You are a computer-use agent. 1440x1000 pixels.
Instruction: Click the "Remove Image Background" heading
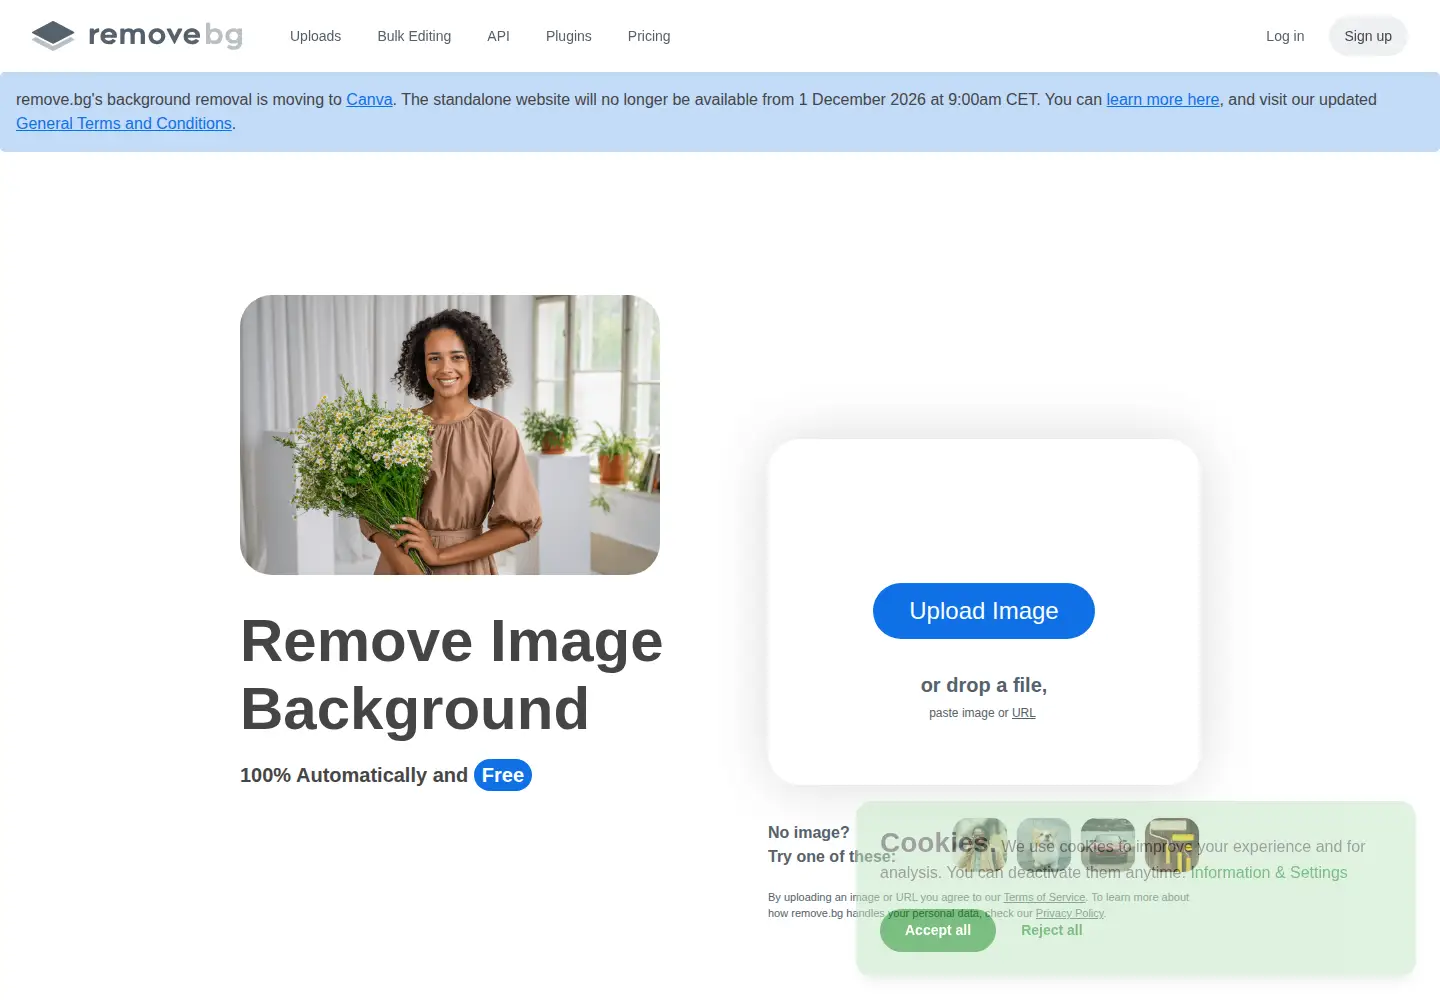point(452,675)
